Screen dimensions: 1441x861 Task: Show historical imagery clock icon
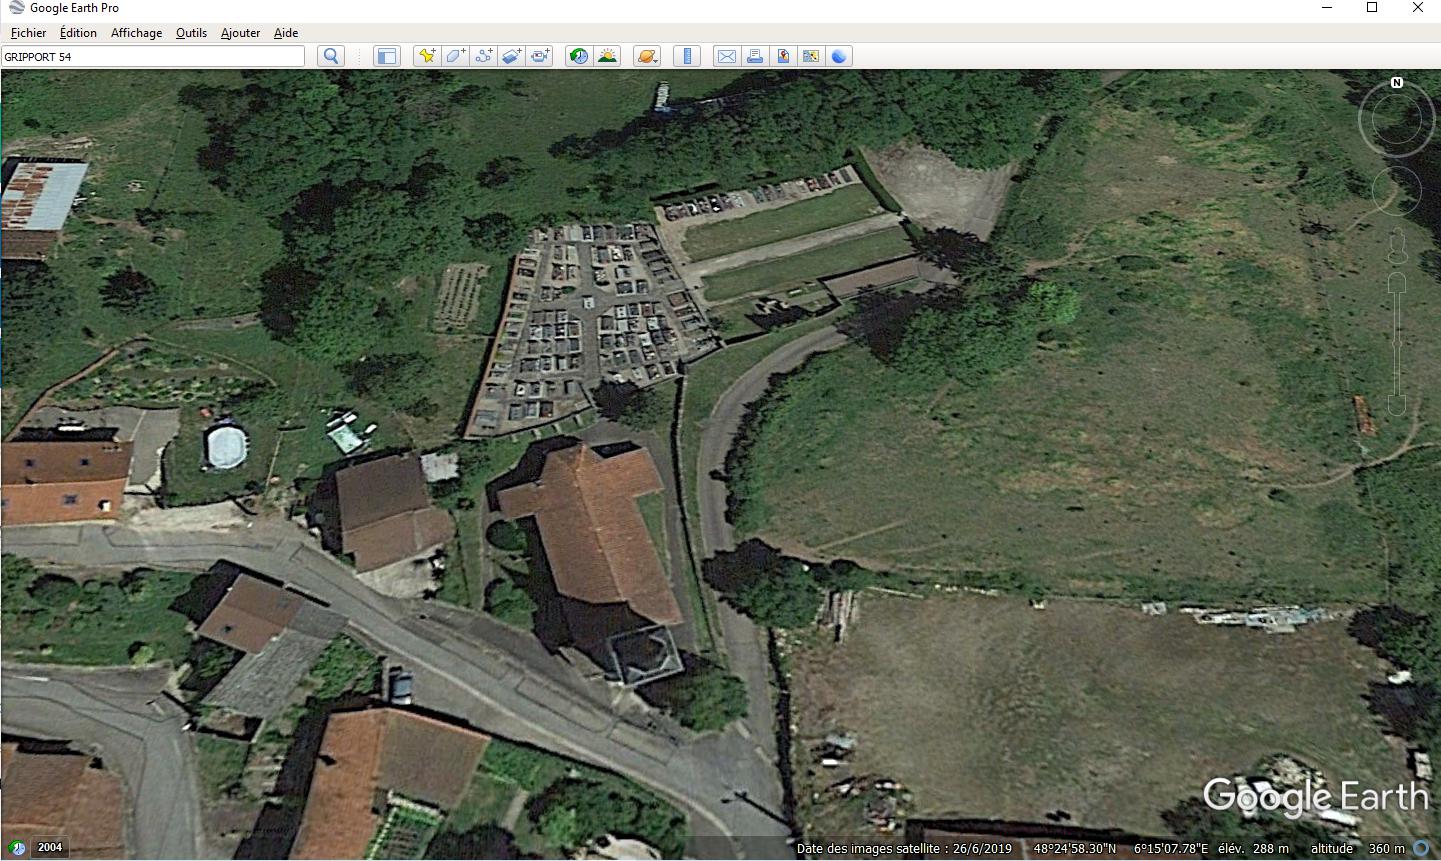tap(578, 56)
